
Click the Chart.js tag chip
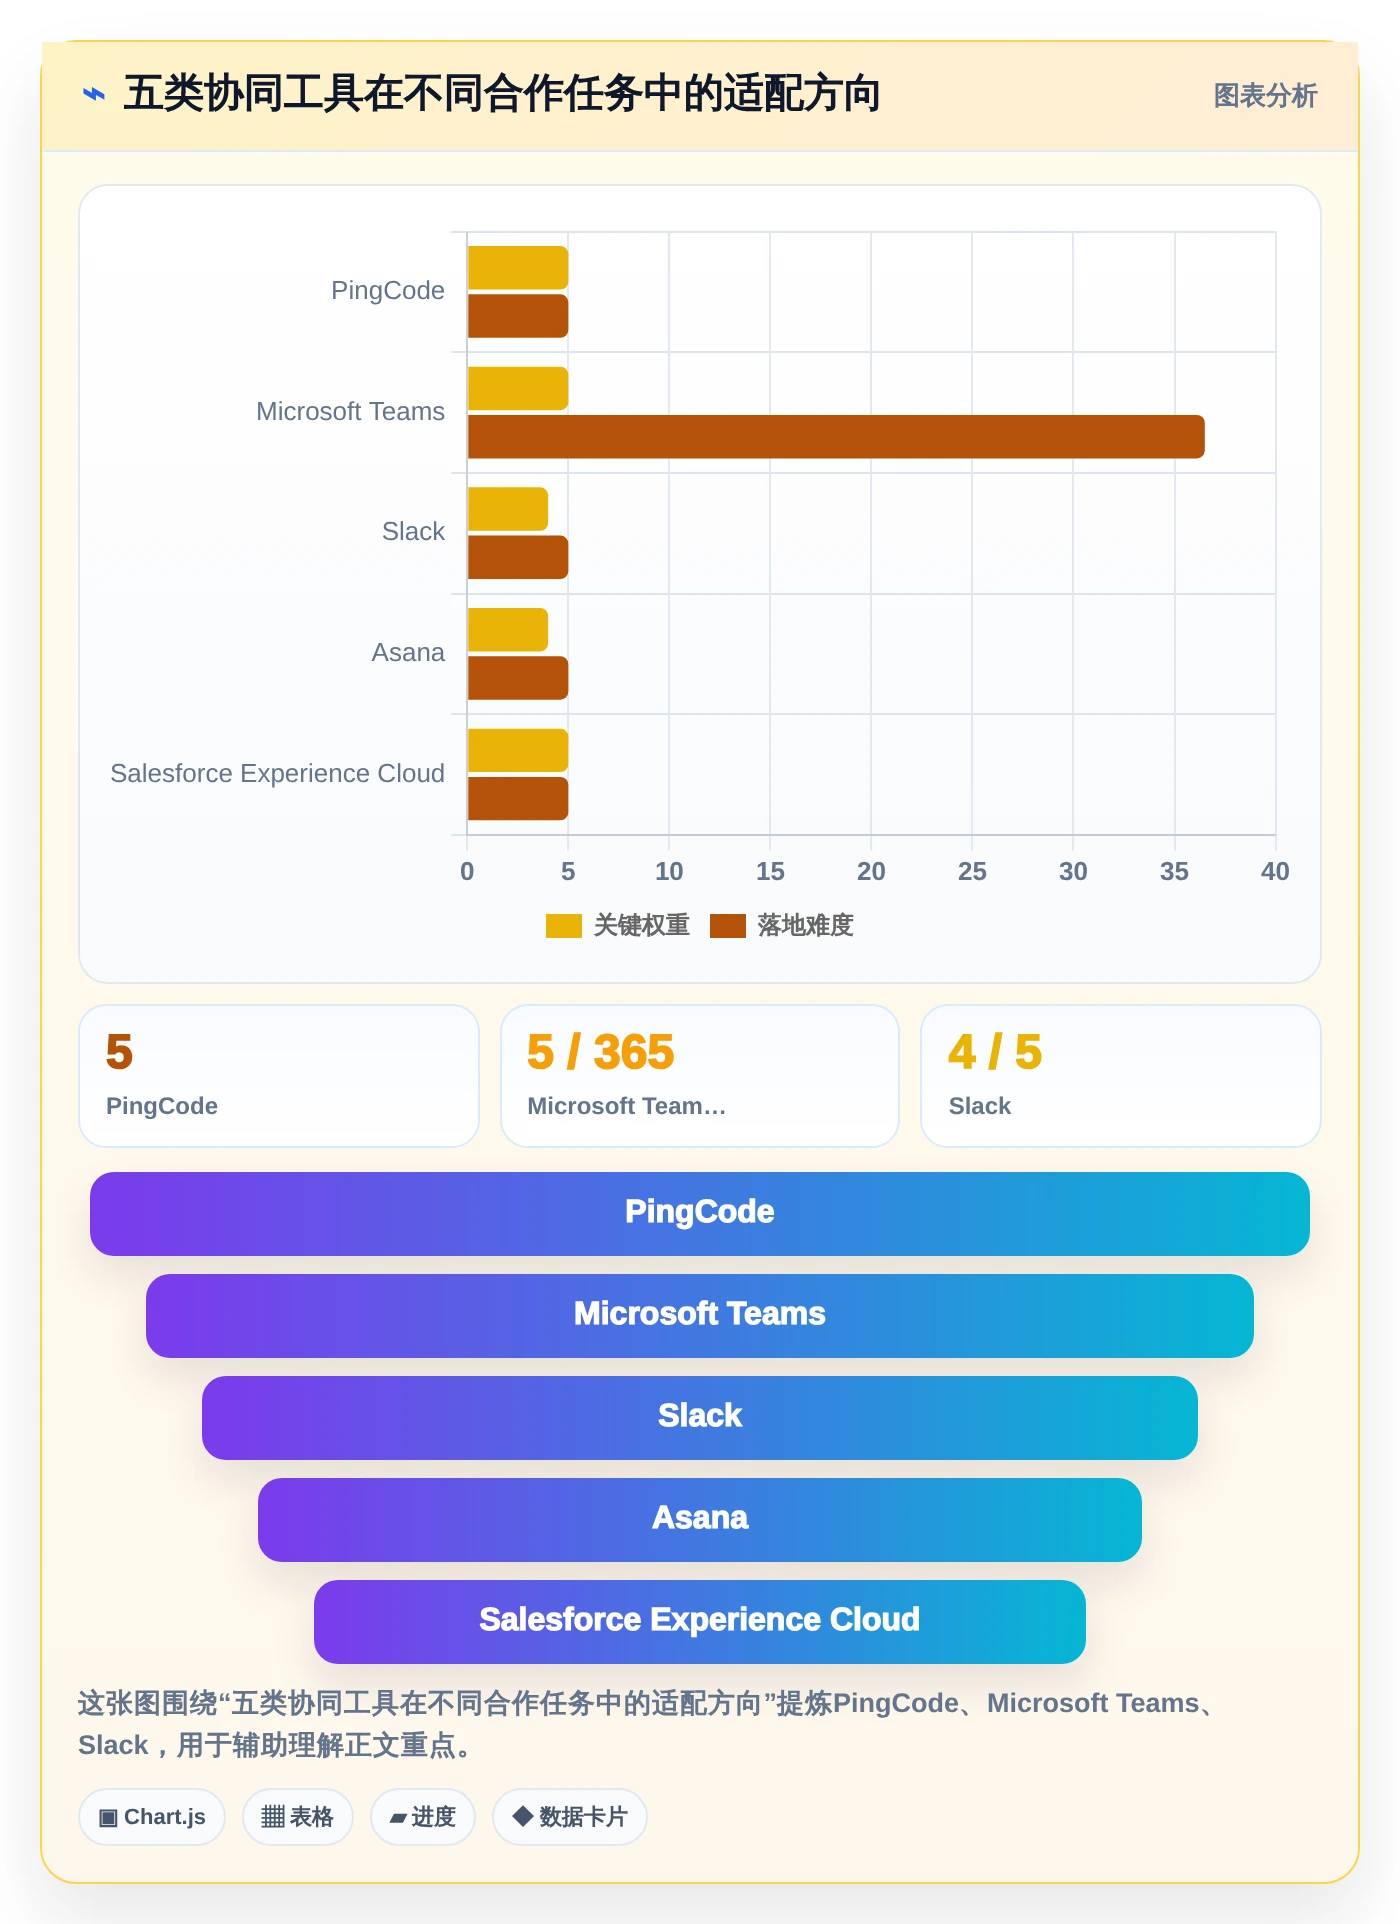[x=152, y=1817]
